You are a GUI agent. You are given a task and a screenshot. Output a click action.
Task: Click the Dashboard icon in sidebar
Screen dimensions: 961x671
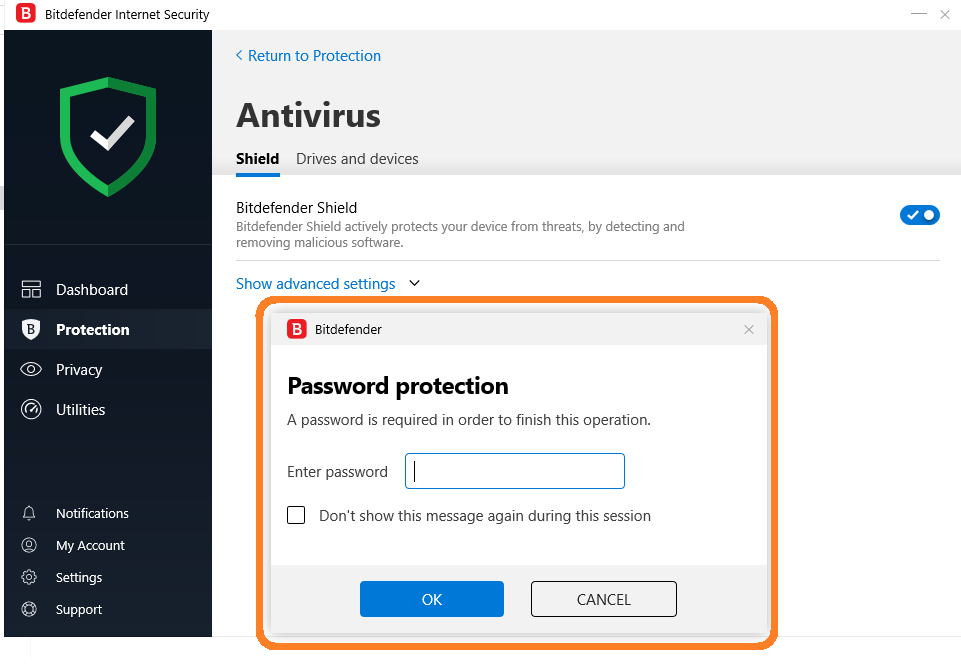pyautogui.click(x=31, y=290)
